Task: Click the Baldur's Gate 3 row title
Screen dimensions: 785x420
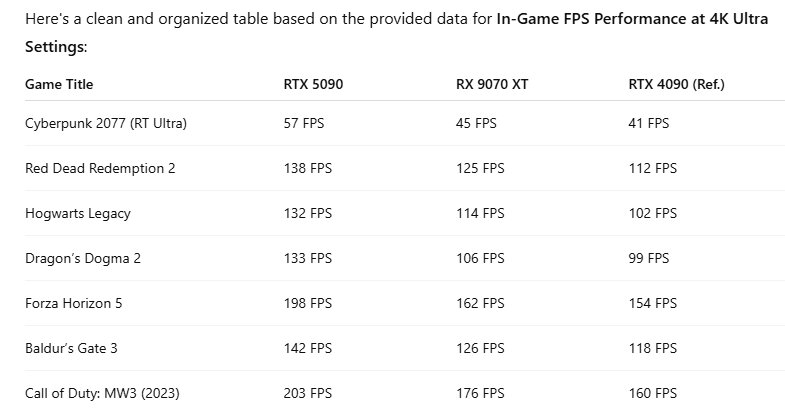Action: (x=77, y=348)
